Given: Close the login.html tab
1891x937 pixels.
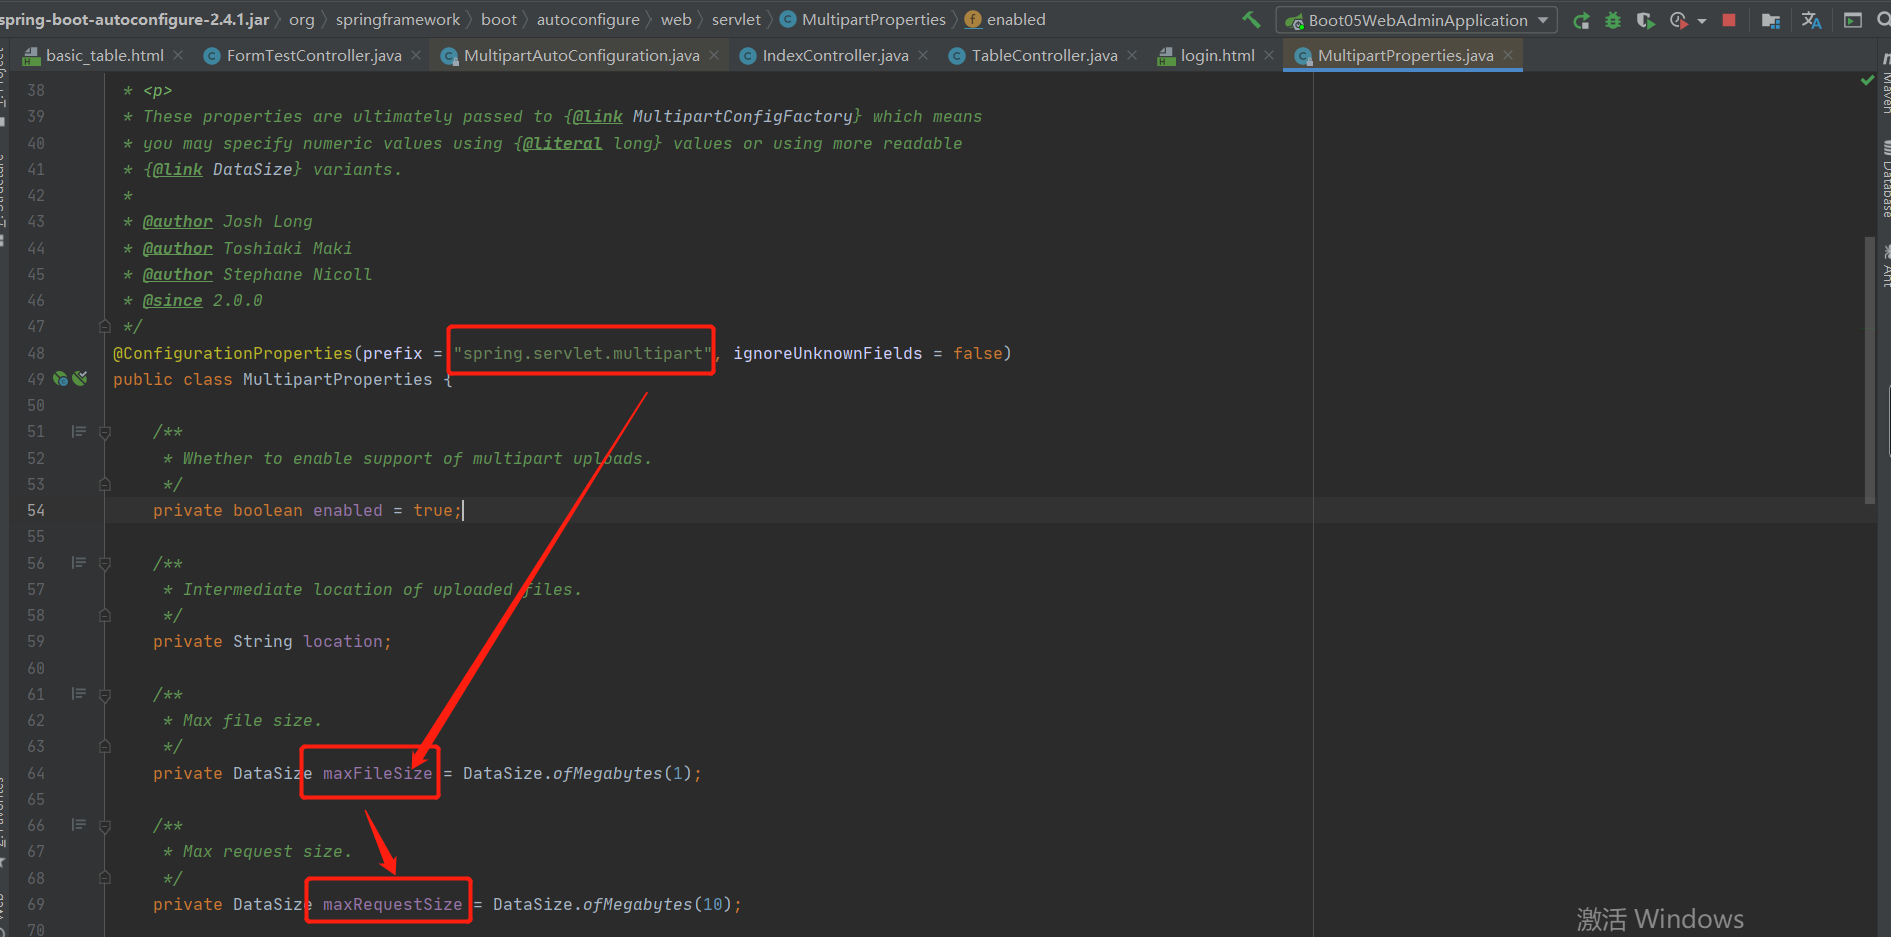Looking at the screenshot, I should tap(1269, 55).
